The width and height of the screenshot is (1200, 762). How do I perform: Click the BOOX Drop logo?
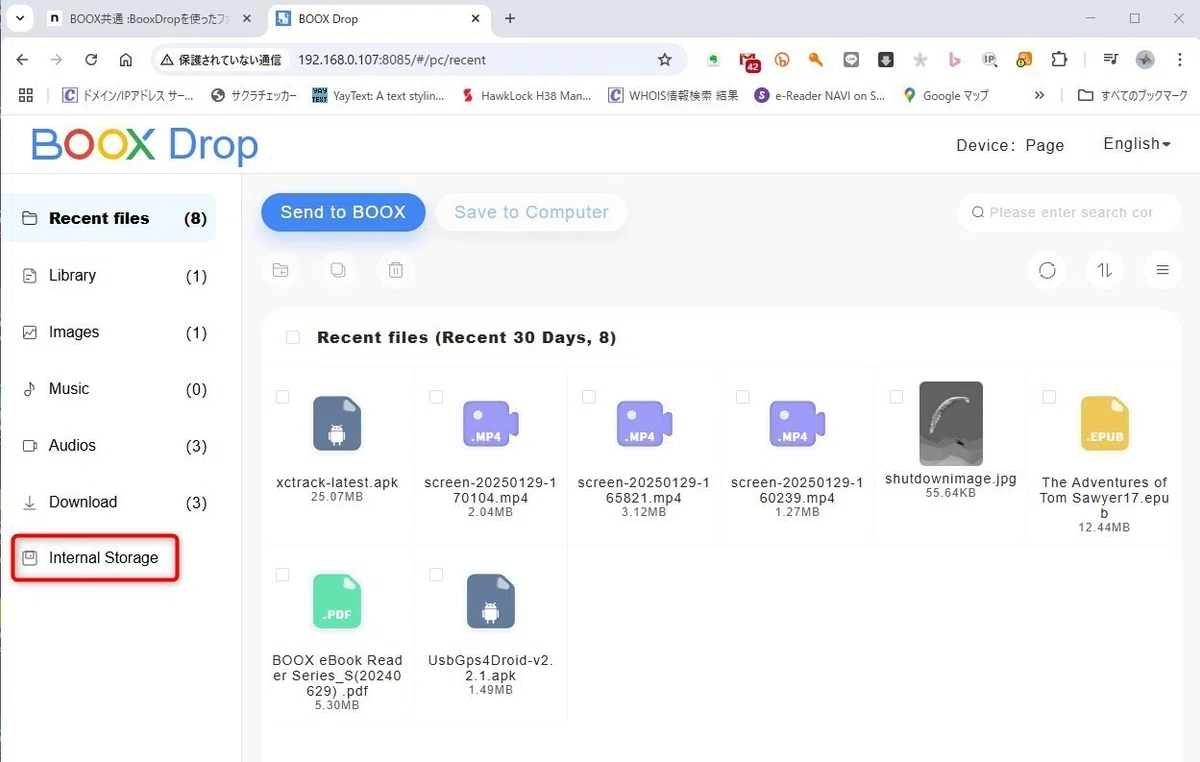(x=145, y=145)
